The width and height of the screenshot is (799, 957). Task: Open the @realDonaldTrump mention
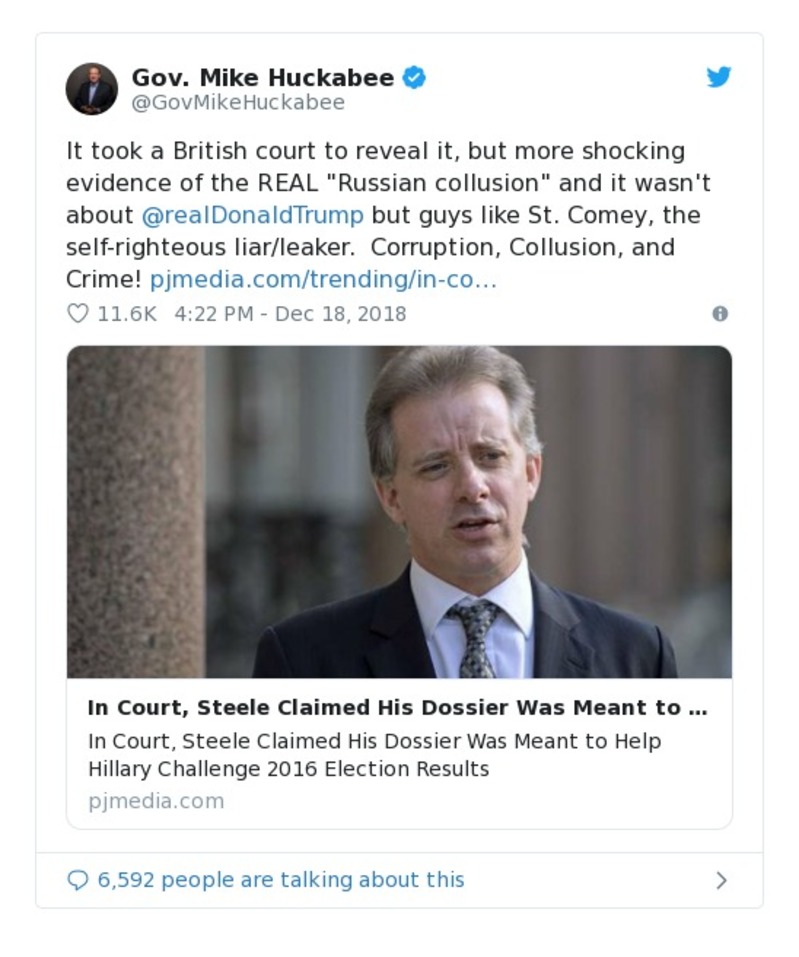click(x=251, y=216)
